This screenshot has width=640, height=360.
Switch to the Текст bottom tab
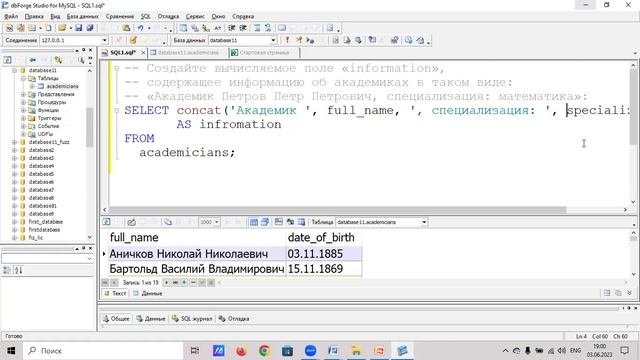(115, 293)
